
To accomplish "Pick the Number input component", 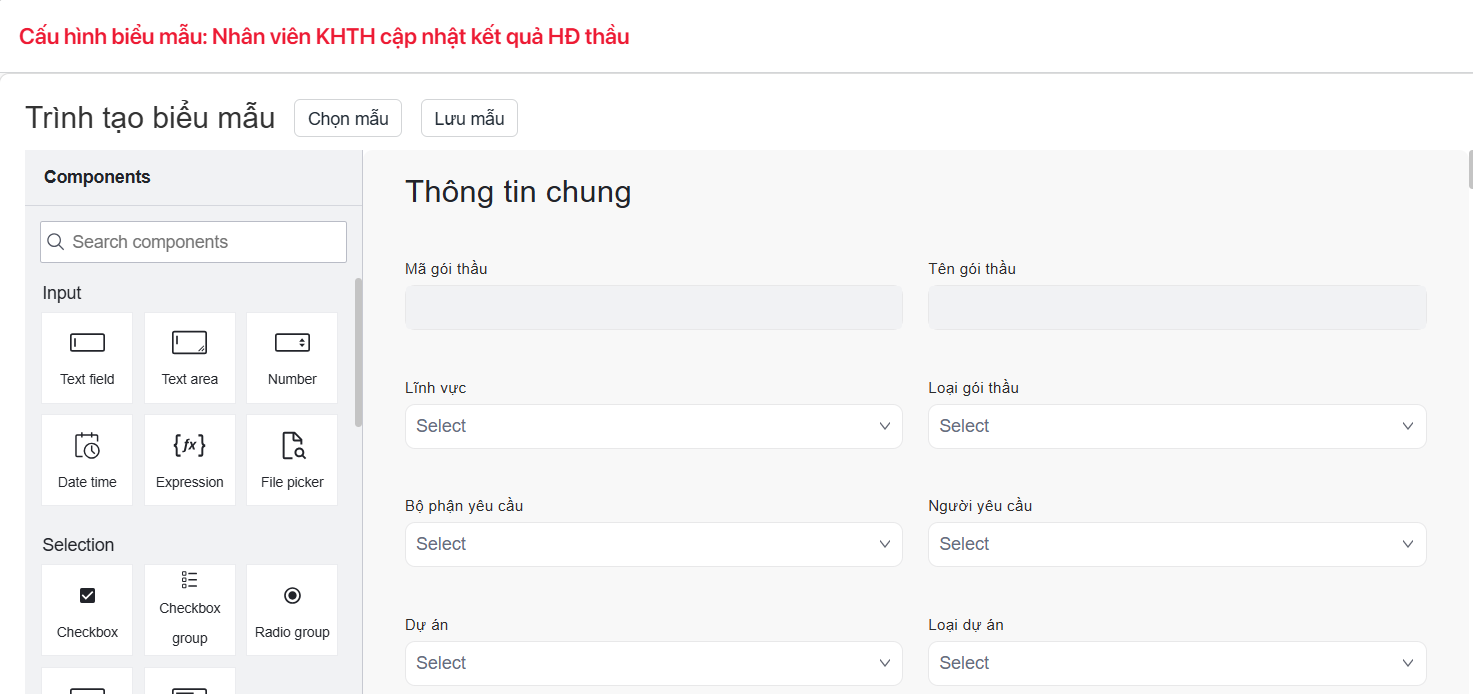I will [292, 357].
